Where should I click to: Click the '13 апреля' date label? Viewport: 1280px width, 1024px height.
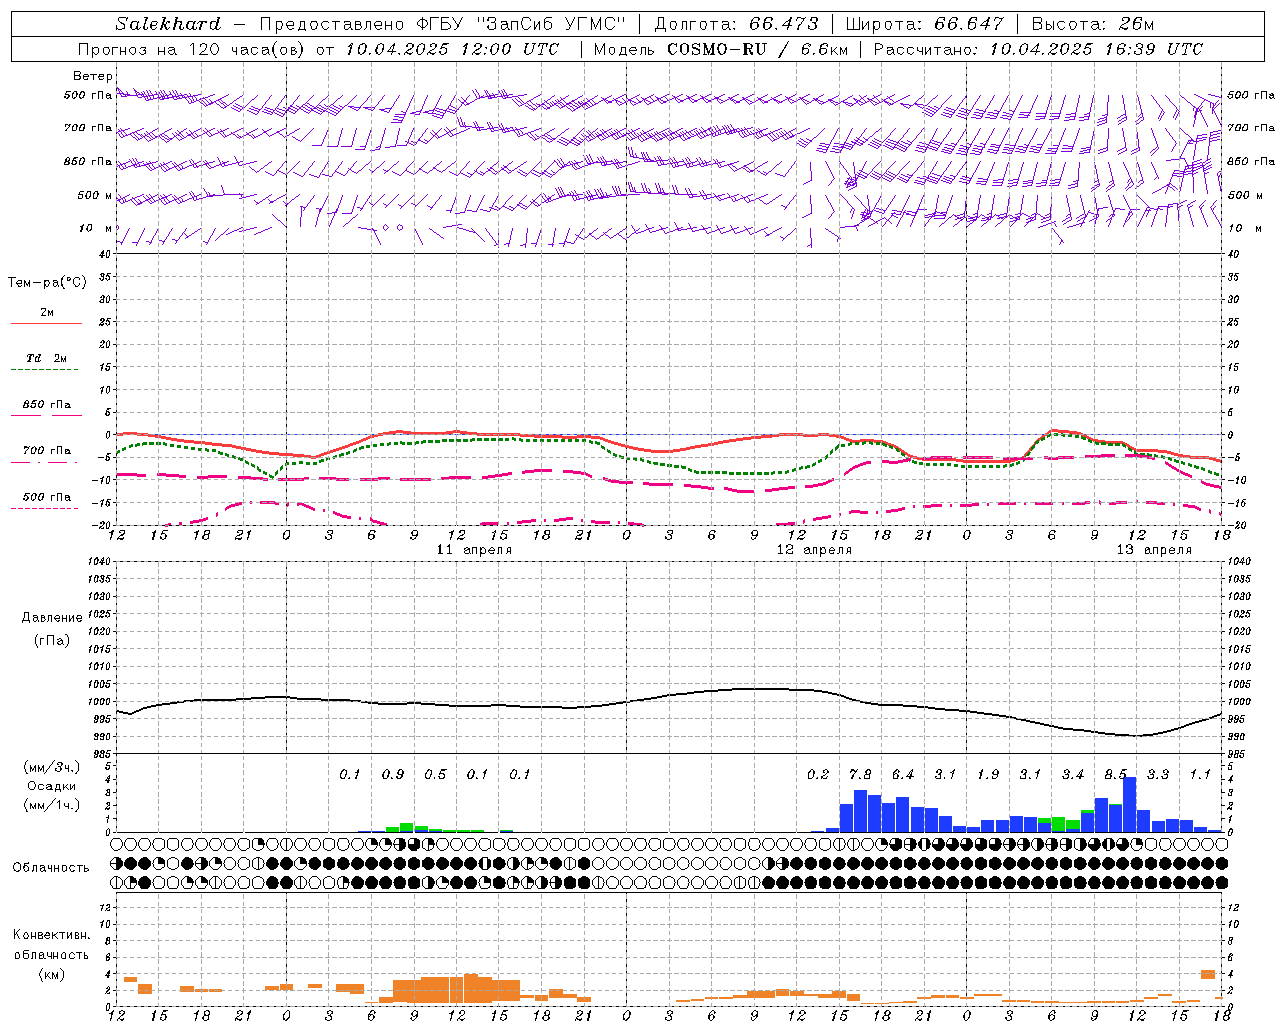tap(1154, 550)
